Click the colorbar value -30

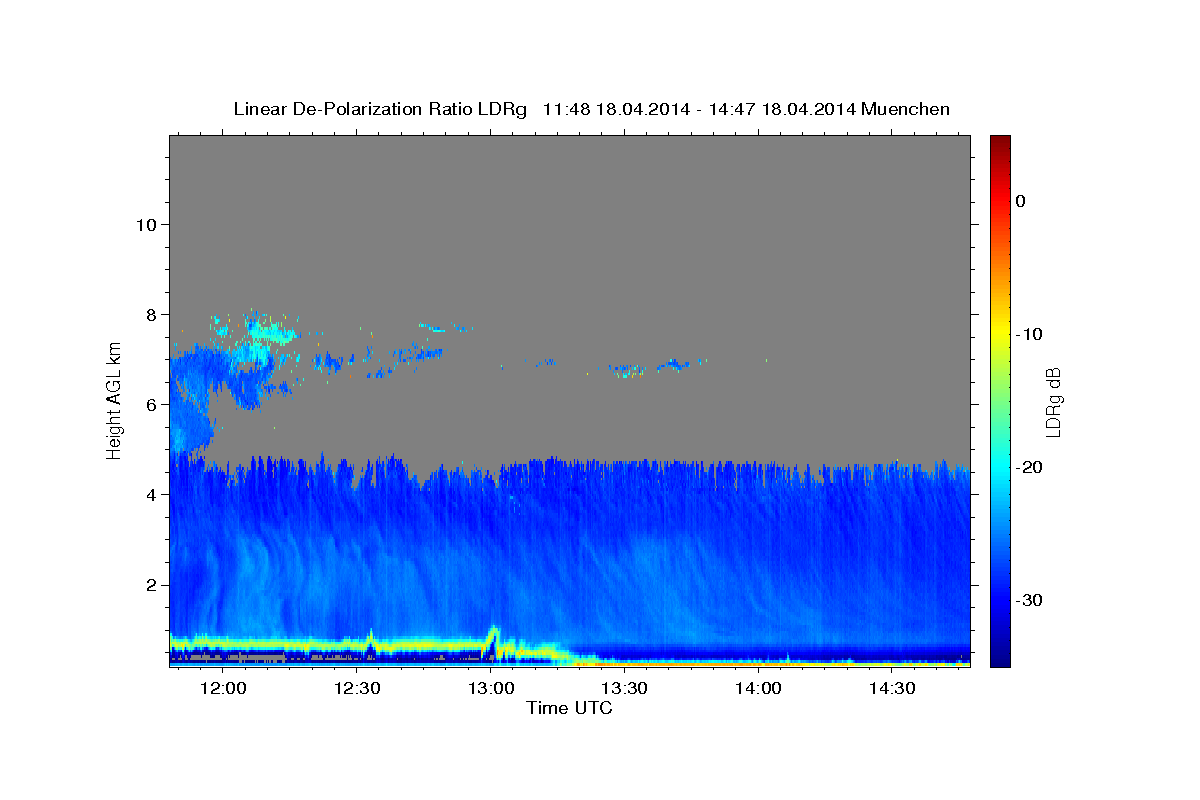[1029, 600]
